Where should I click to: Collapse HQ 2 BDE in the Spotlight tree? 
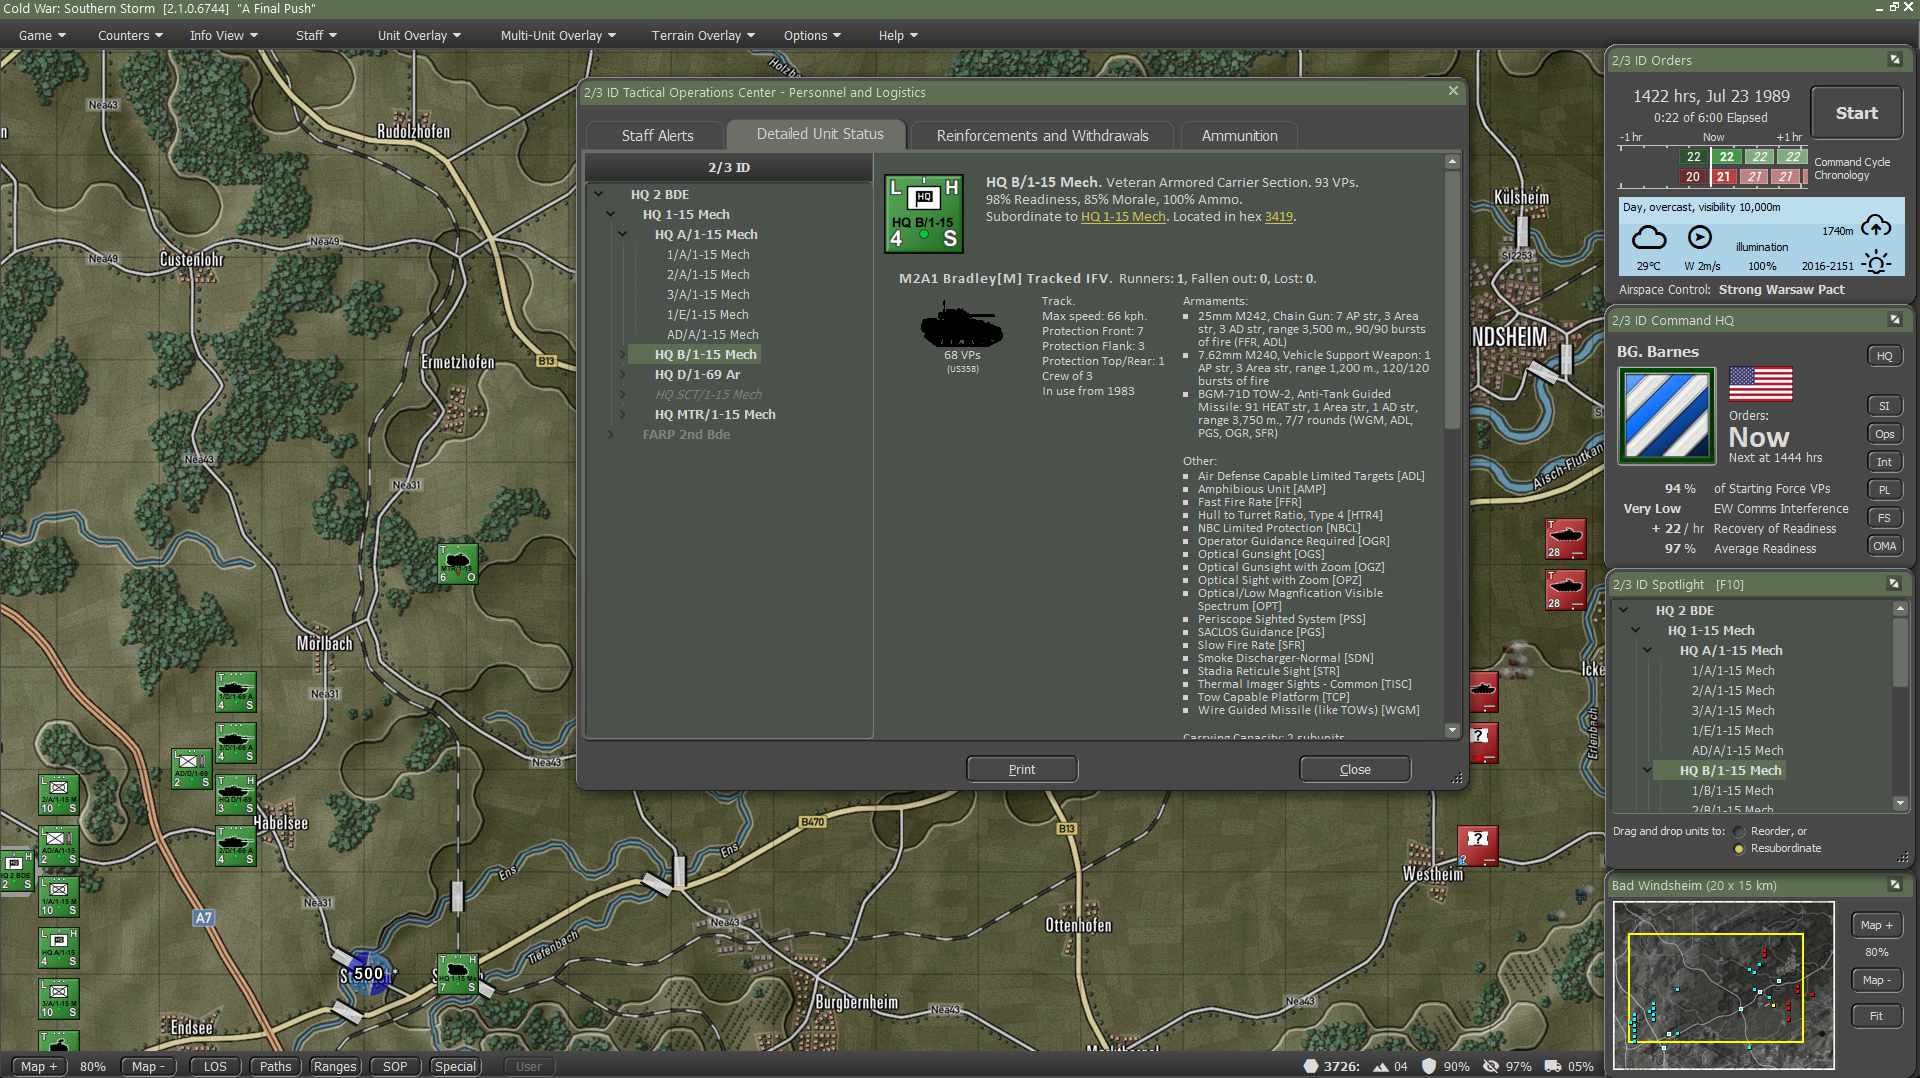point(1624,610)
